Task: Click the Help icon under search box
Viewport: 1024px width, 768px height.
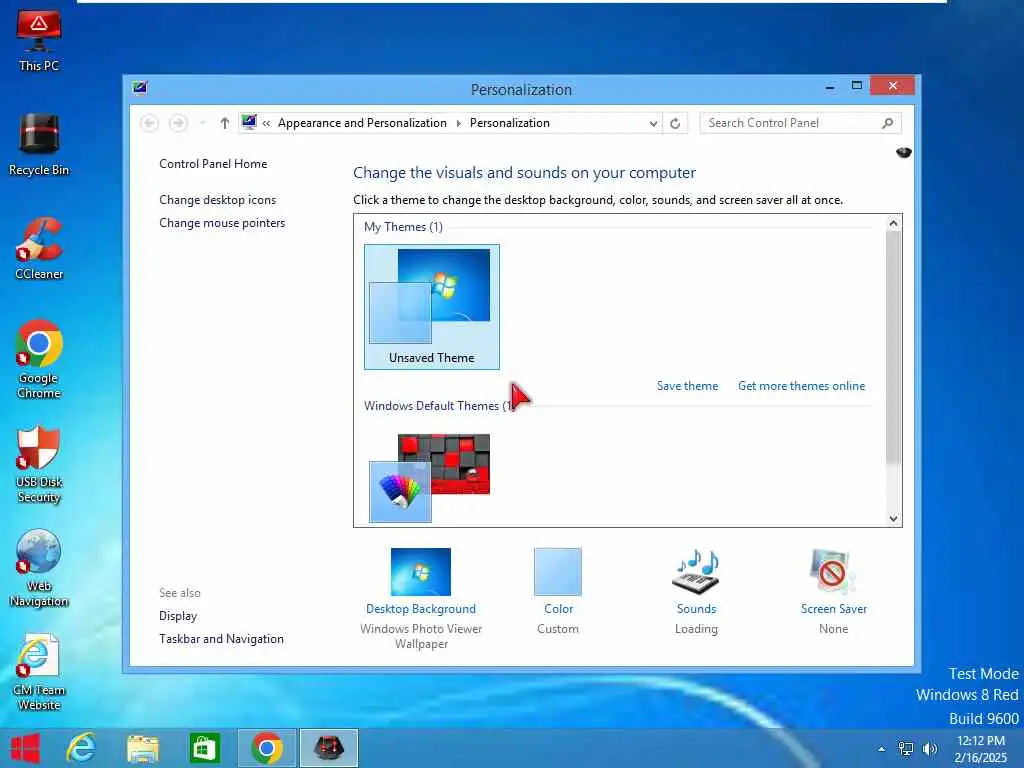Action: (904, 152)
